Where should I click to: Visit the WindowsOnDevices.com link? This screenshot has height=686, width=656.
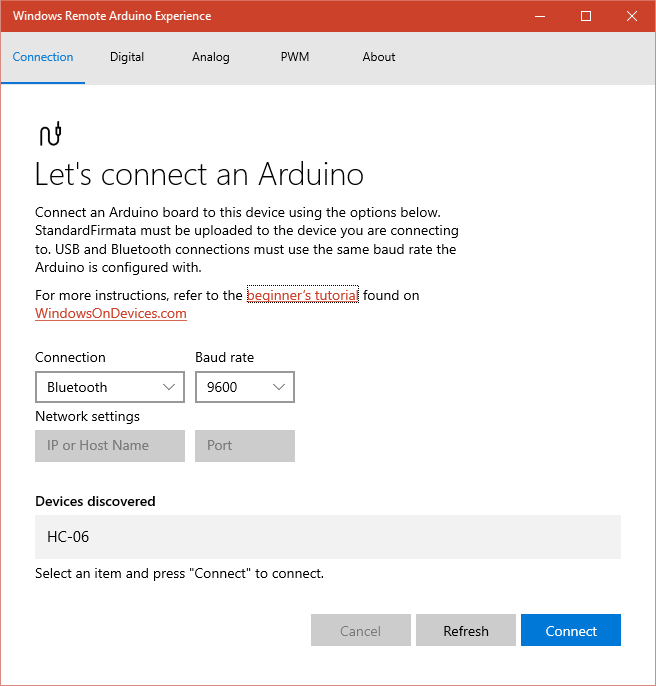(x=111, y=313)
